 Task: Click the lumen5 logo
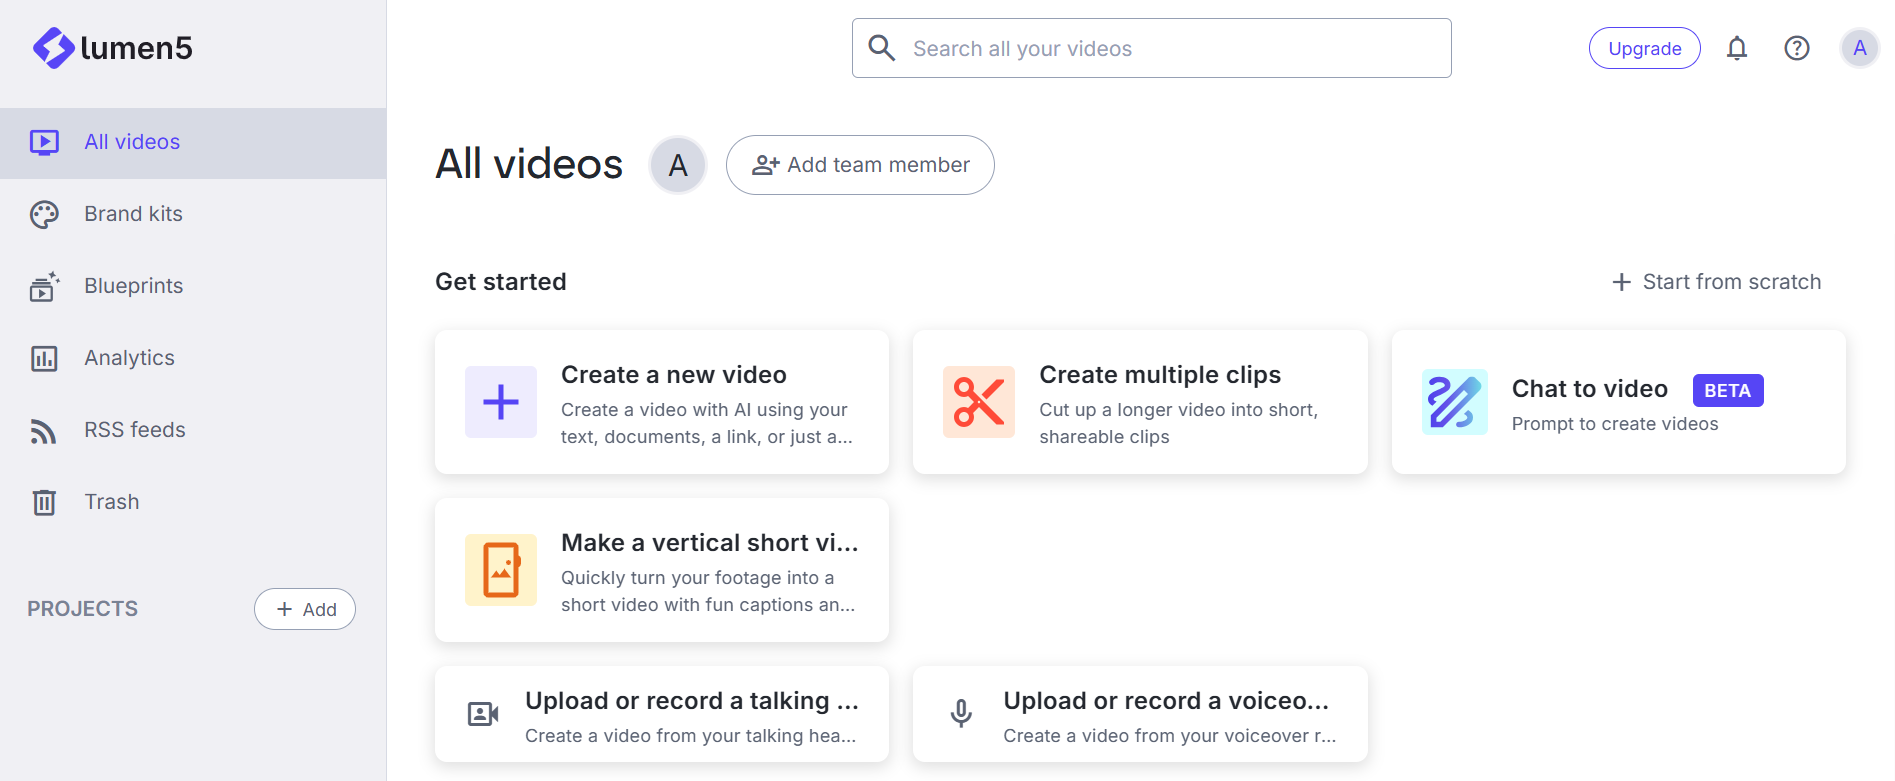[x=112, y=48]
